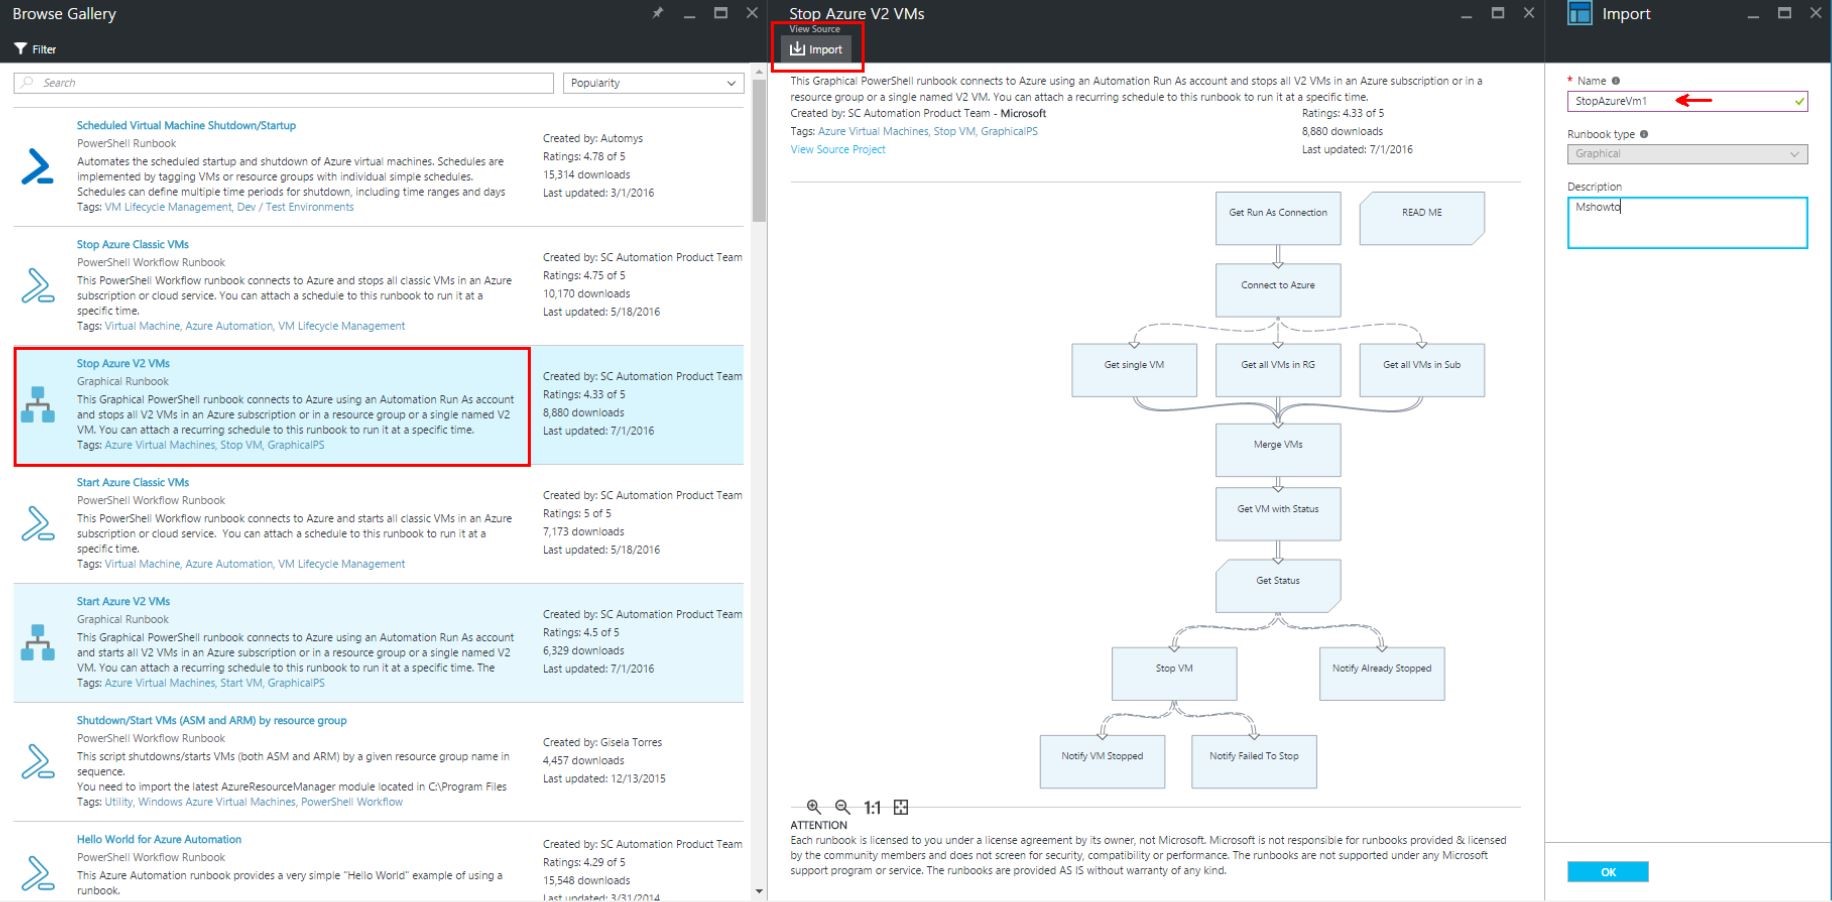Click the Import button in toolbar

[x=816, y=49]
